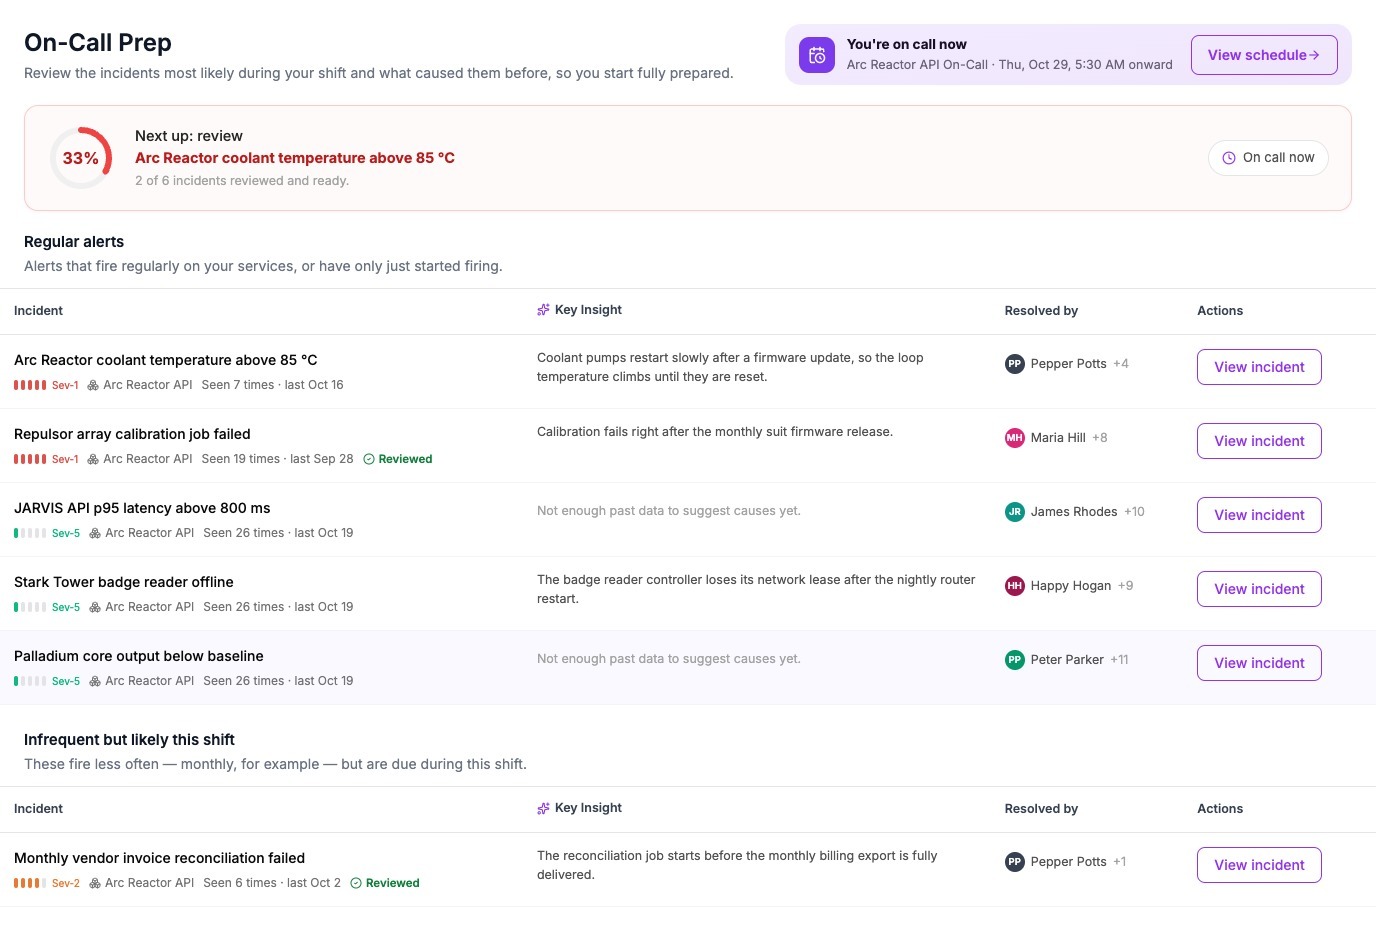
Task: View incident for Repulsor array calibration job
Action: tap(1259, 441)
